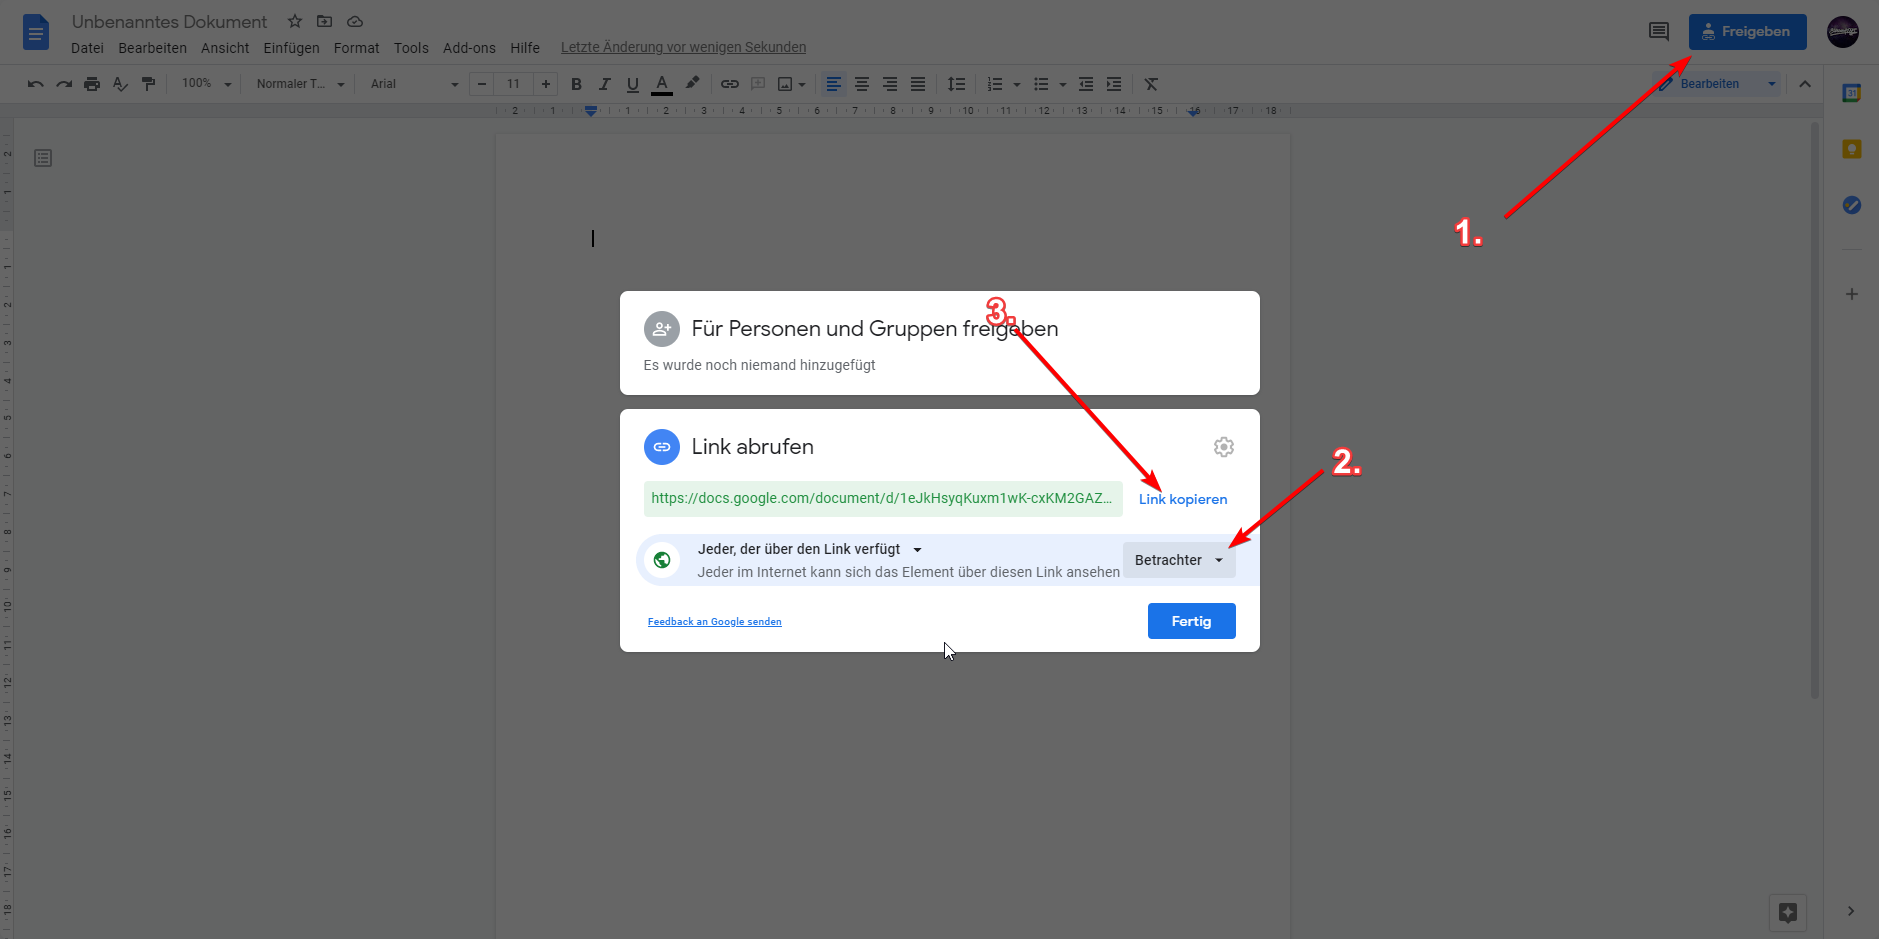Open the Arial font dropdown

pos(413,84)
